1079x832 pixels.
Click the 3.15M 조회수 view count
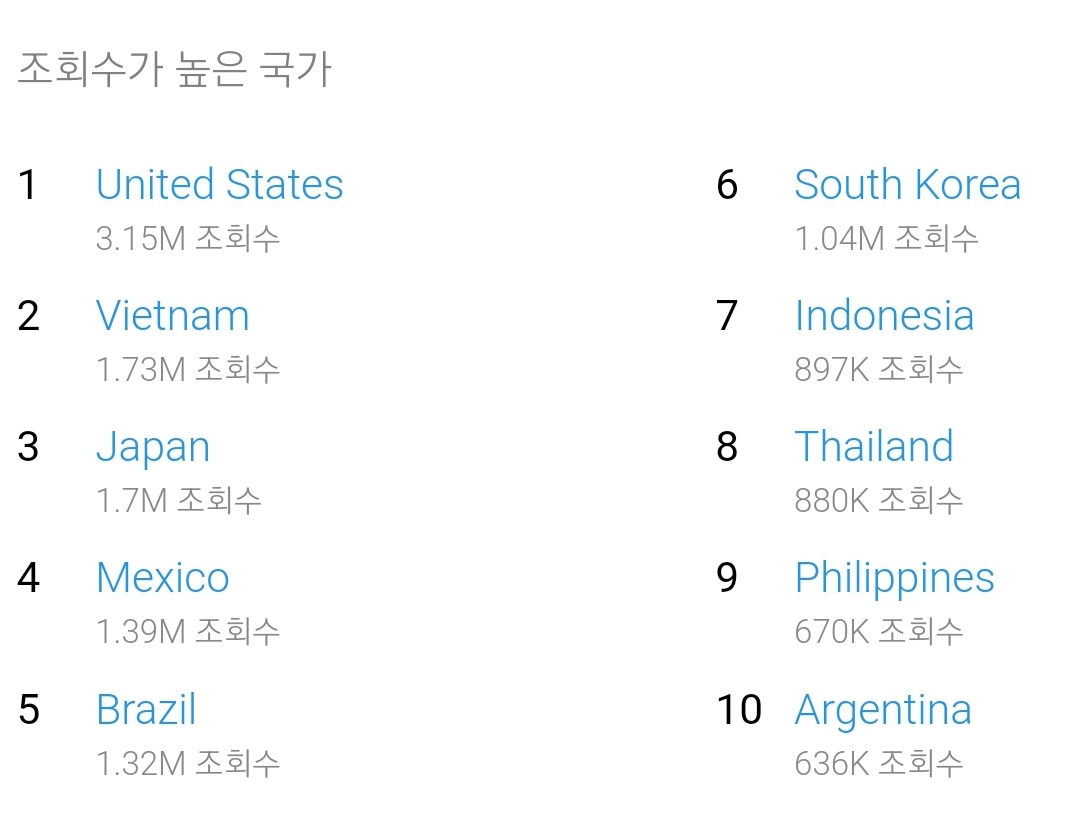click(x=188, y=238)
